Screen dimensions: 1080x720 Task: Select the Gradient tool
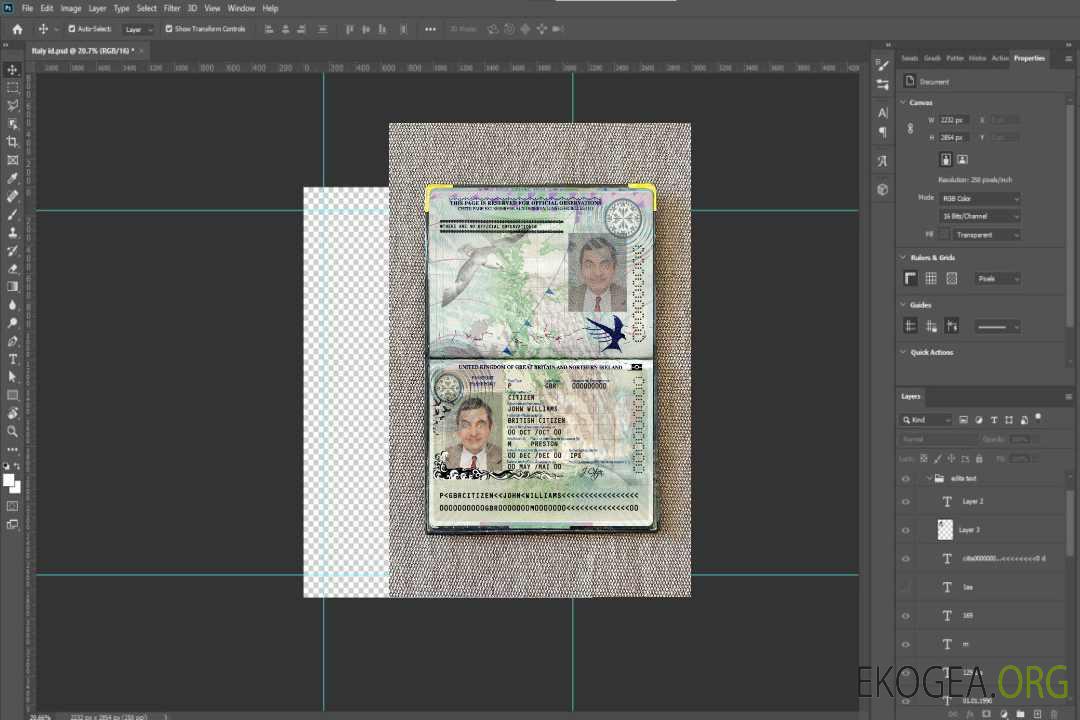(12, 287)
